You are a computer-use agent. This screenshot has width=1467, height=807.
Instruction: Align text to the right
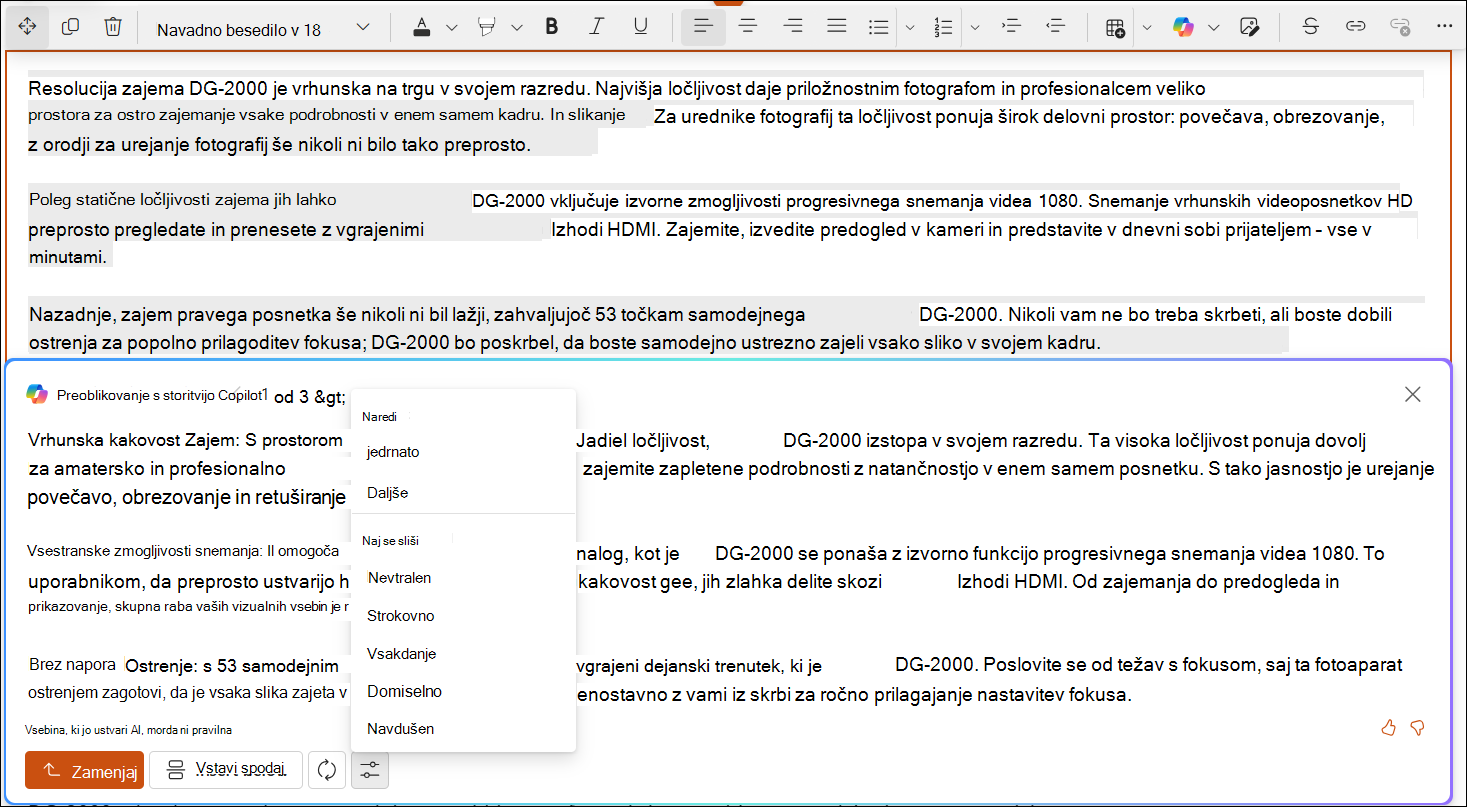793,27
